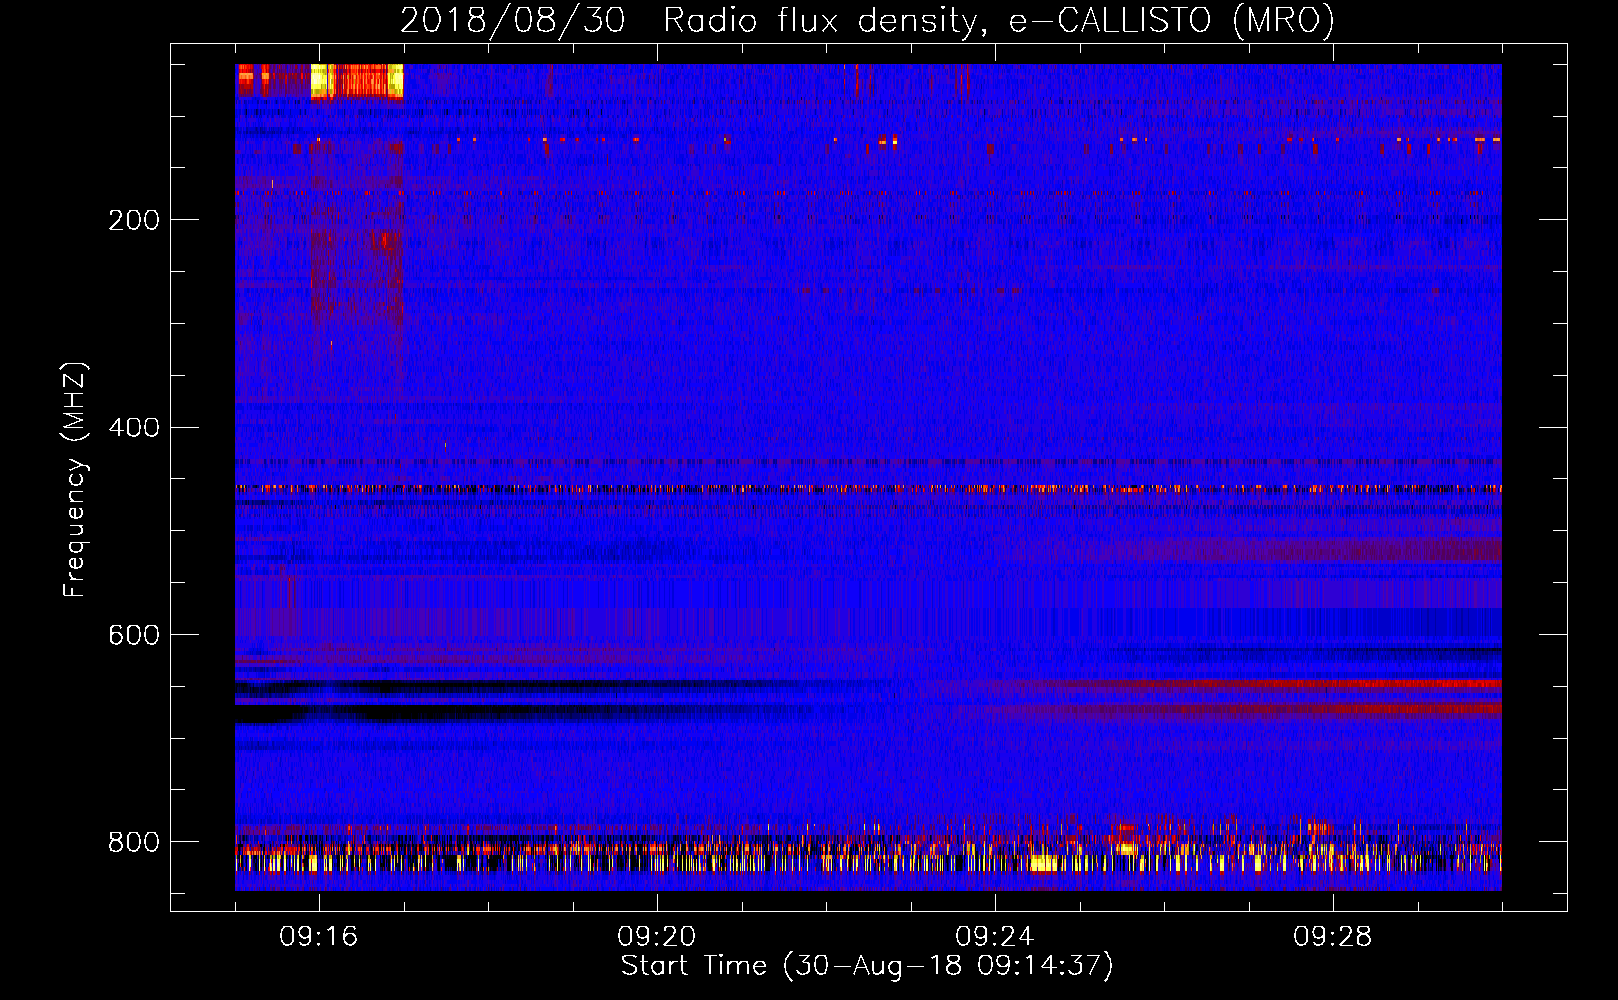The height and width of the screenshot is (1000, 1618).
Task: Click the 09:28 time tick label
Action: (x=1333, y=937)
